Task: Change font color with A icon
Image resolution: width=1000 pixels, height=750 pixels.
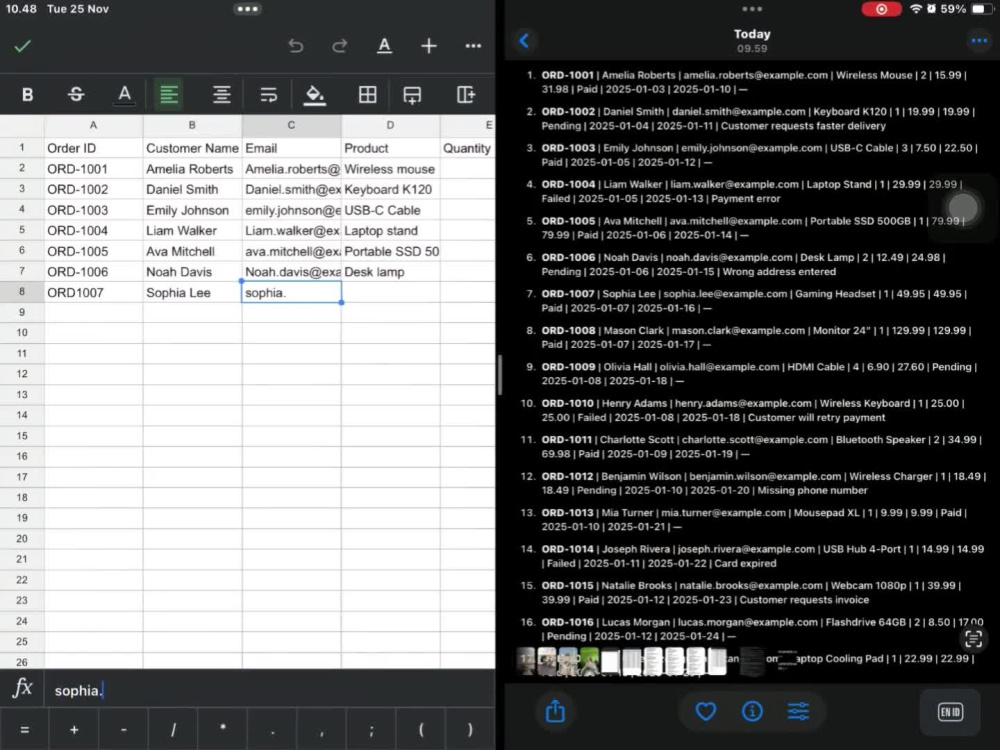Action: pyautogui.click(x=124, y=95)
